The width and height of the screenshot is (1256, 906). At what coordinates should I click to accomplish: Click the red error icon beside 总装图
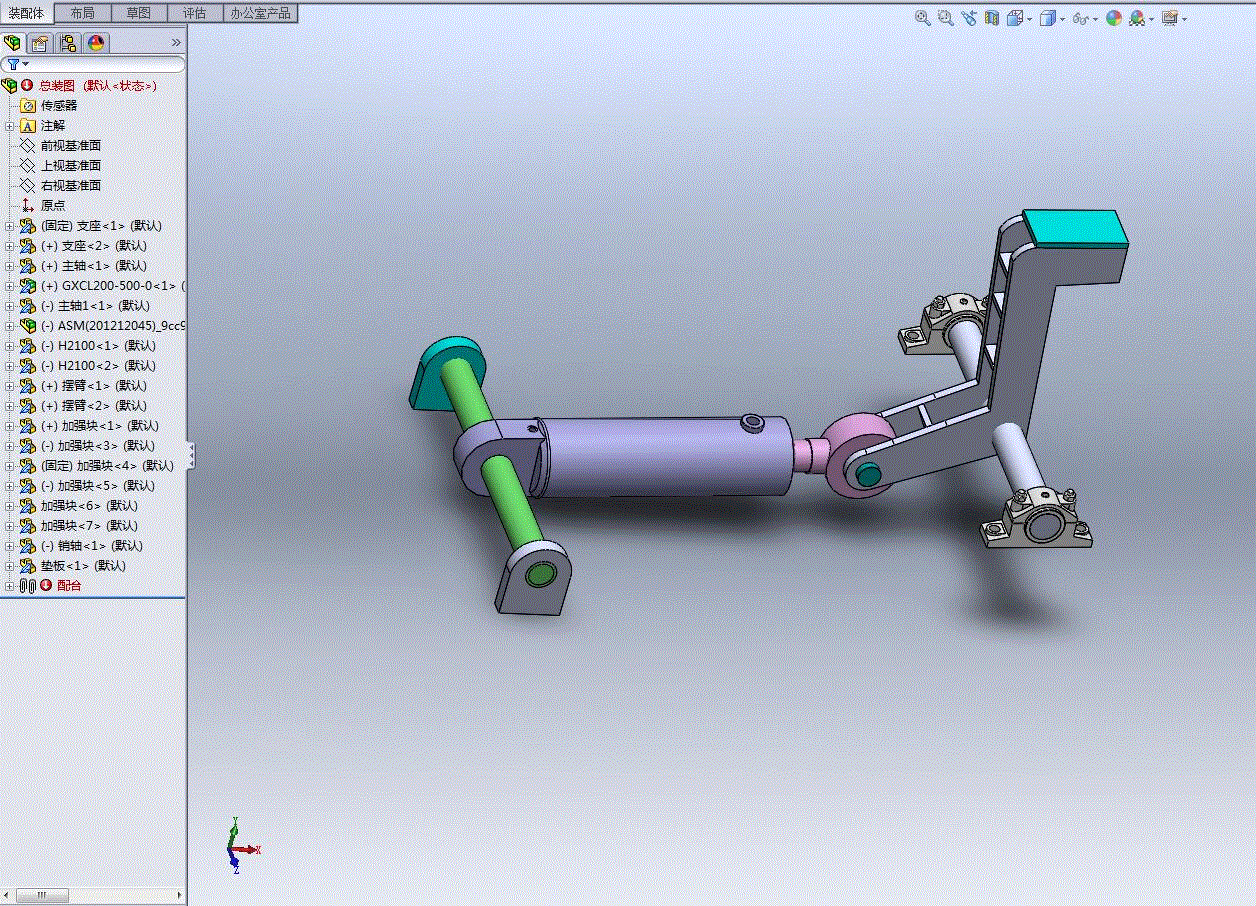(x=27, y=86)
